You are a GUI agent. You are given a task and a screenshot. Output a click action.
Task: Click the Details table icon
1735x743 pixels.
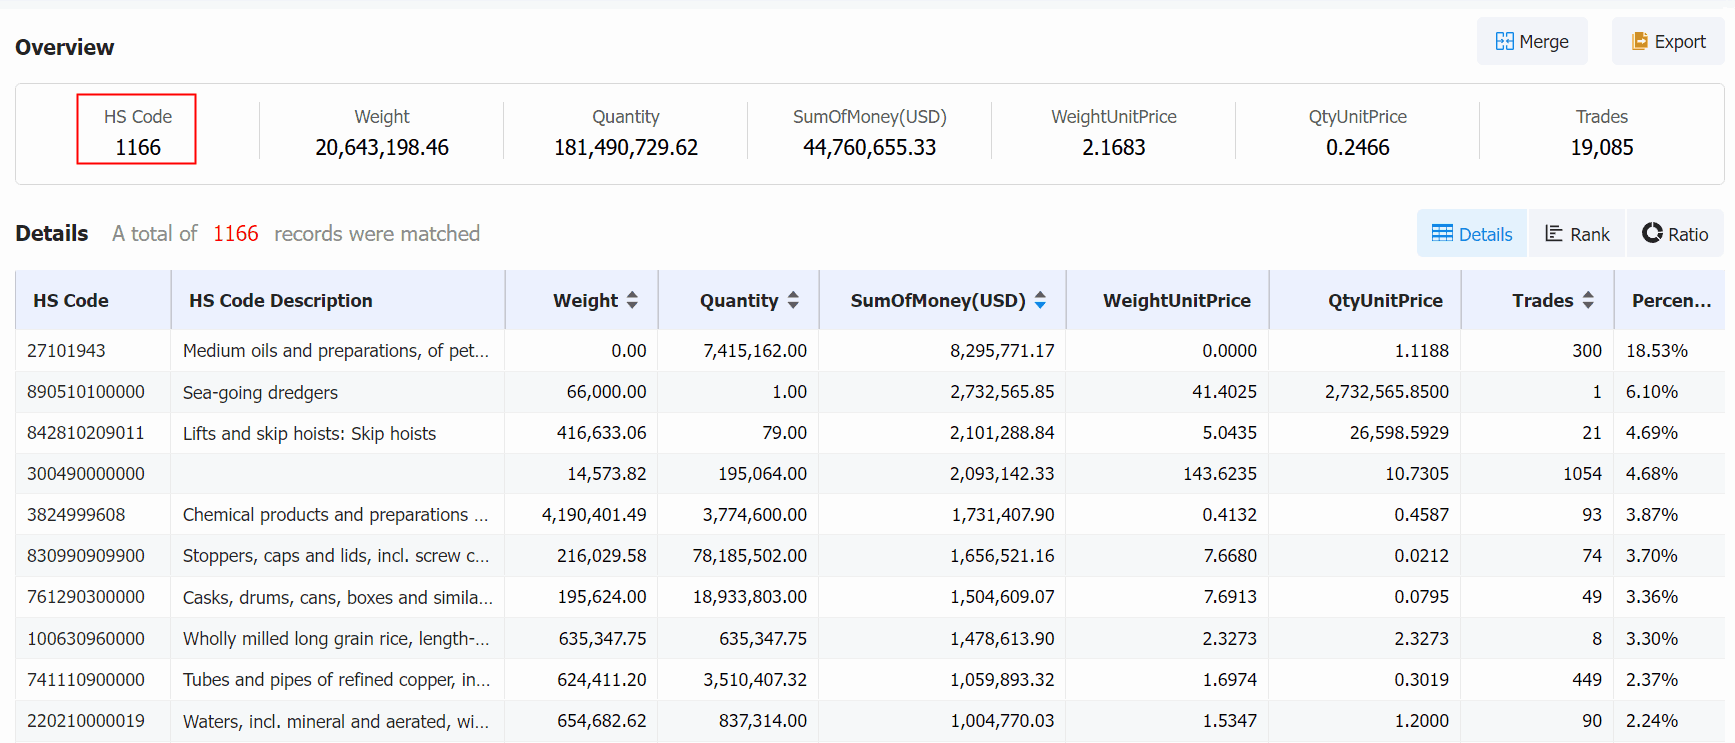point(1442,233)
